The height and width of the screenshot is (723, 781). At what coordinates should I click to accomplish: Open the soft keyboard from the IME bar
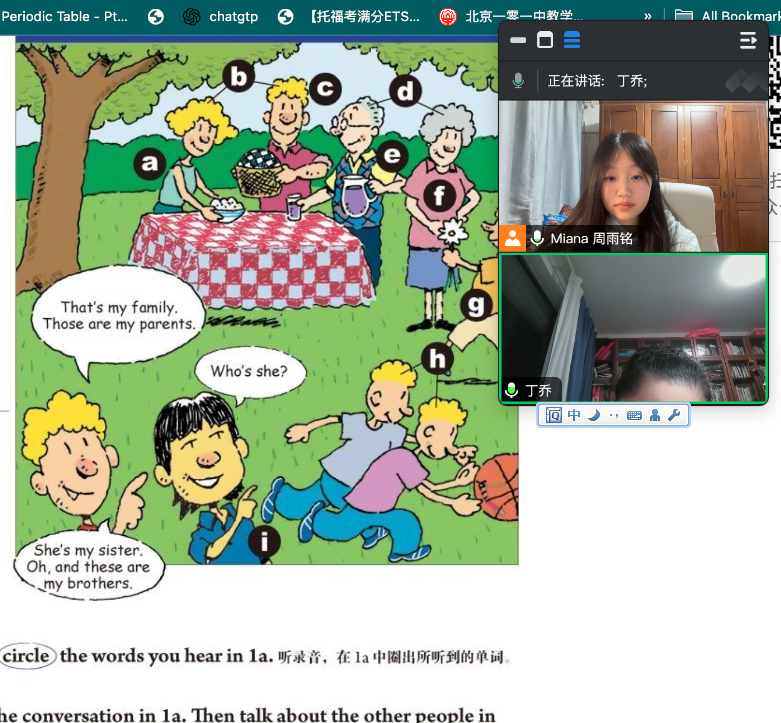[x=634, y=415]
